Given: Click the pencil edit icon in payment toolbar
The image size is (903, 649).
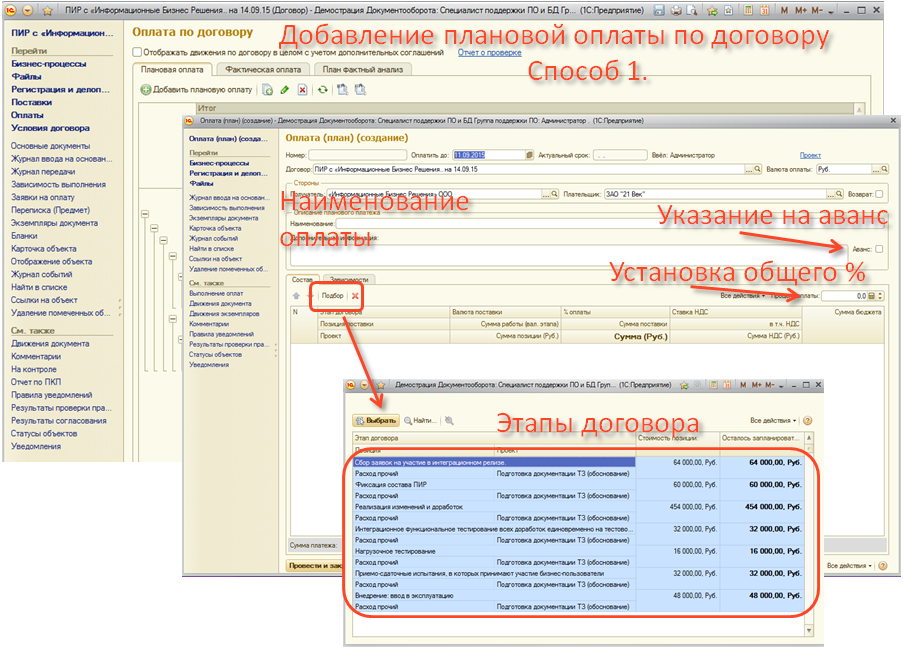Looking at the screenshot, I should (x=284, y=90).
